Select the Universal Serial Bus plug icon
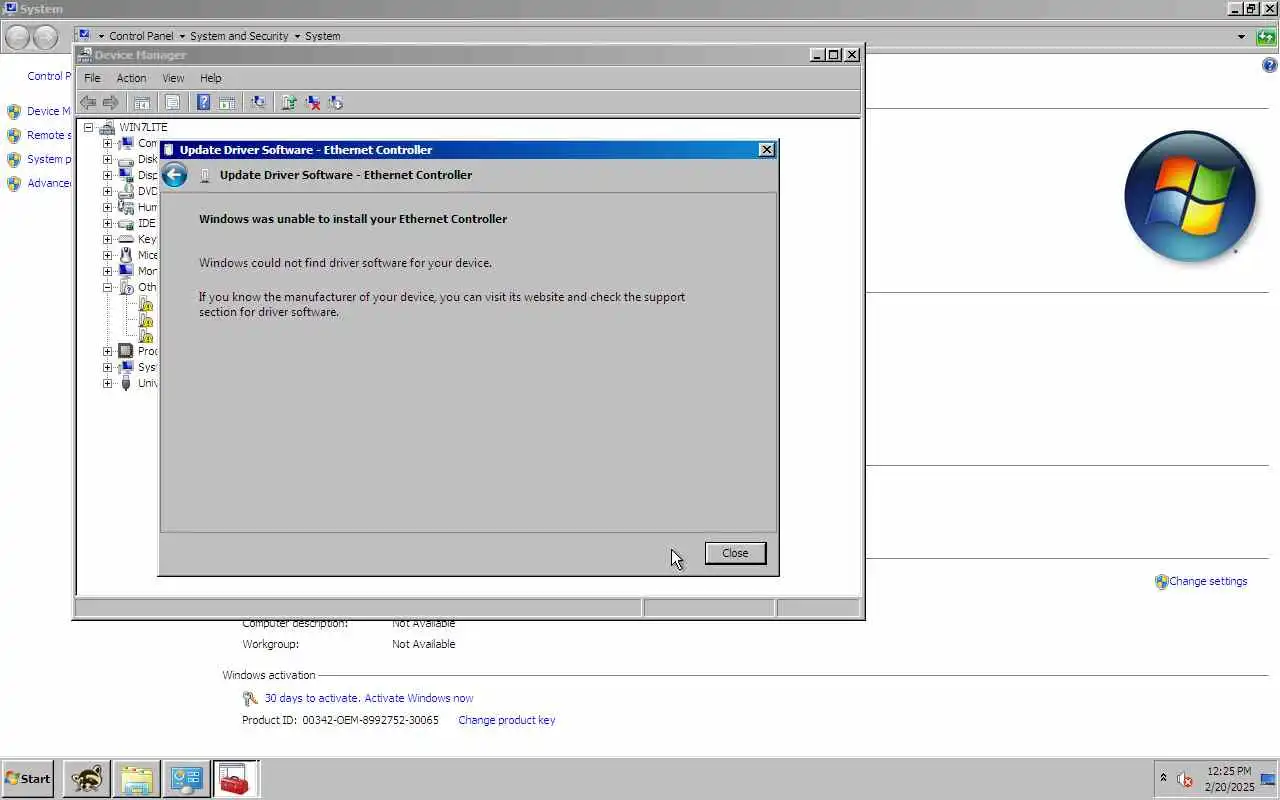 tap(125, 383)
